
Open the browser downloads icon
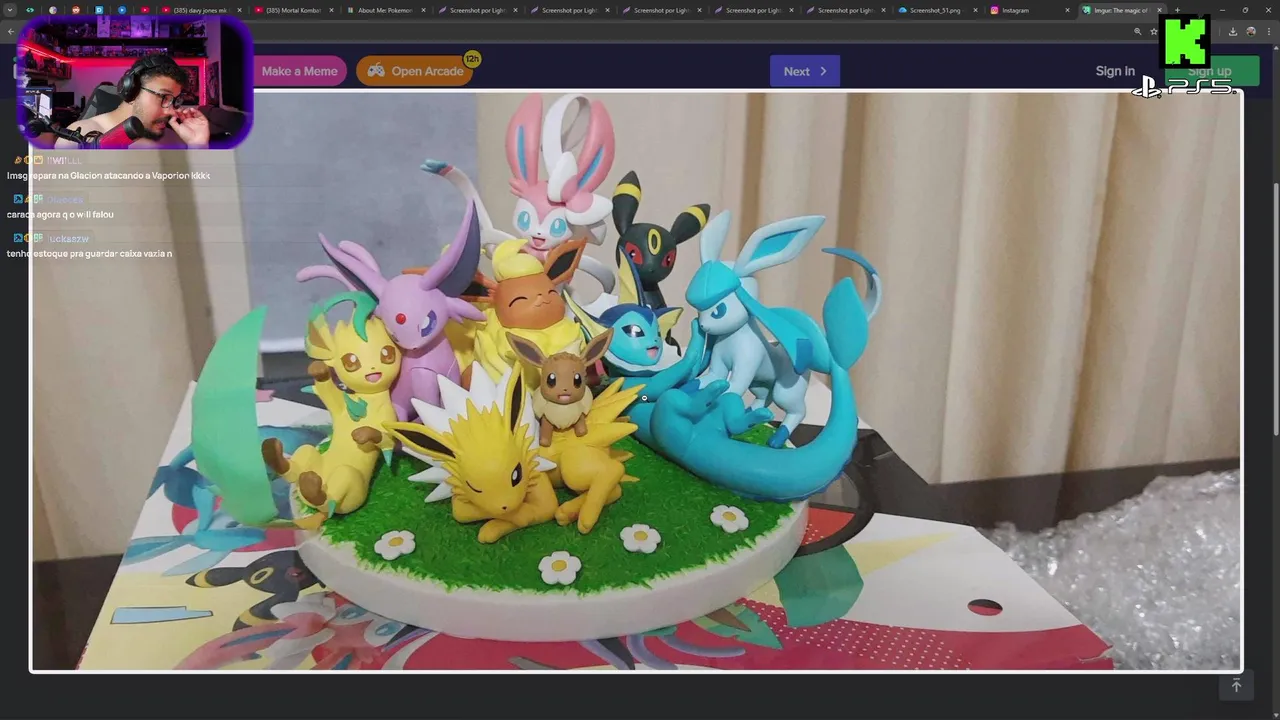tap(1232, 31)
